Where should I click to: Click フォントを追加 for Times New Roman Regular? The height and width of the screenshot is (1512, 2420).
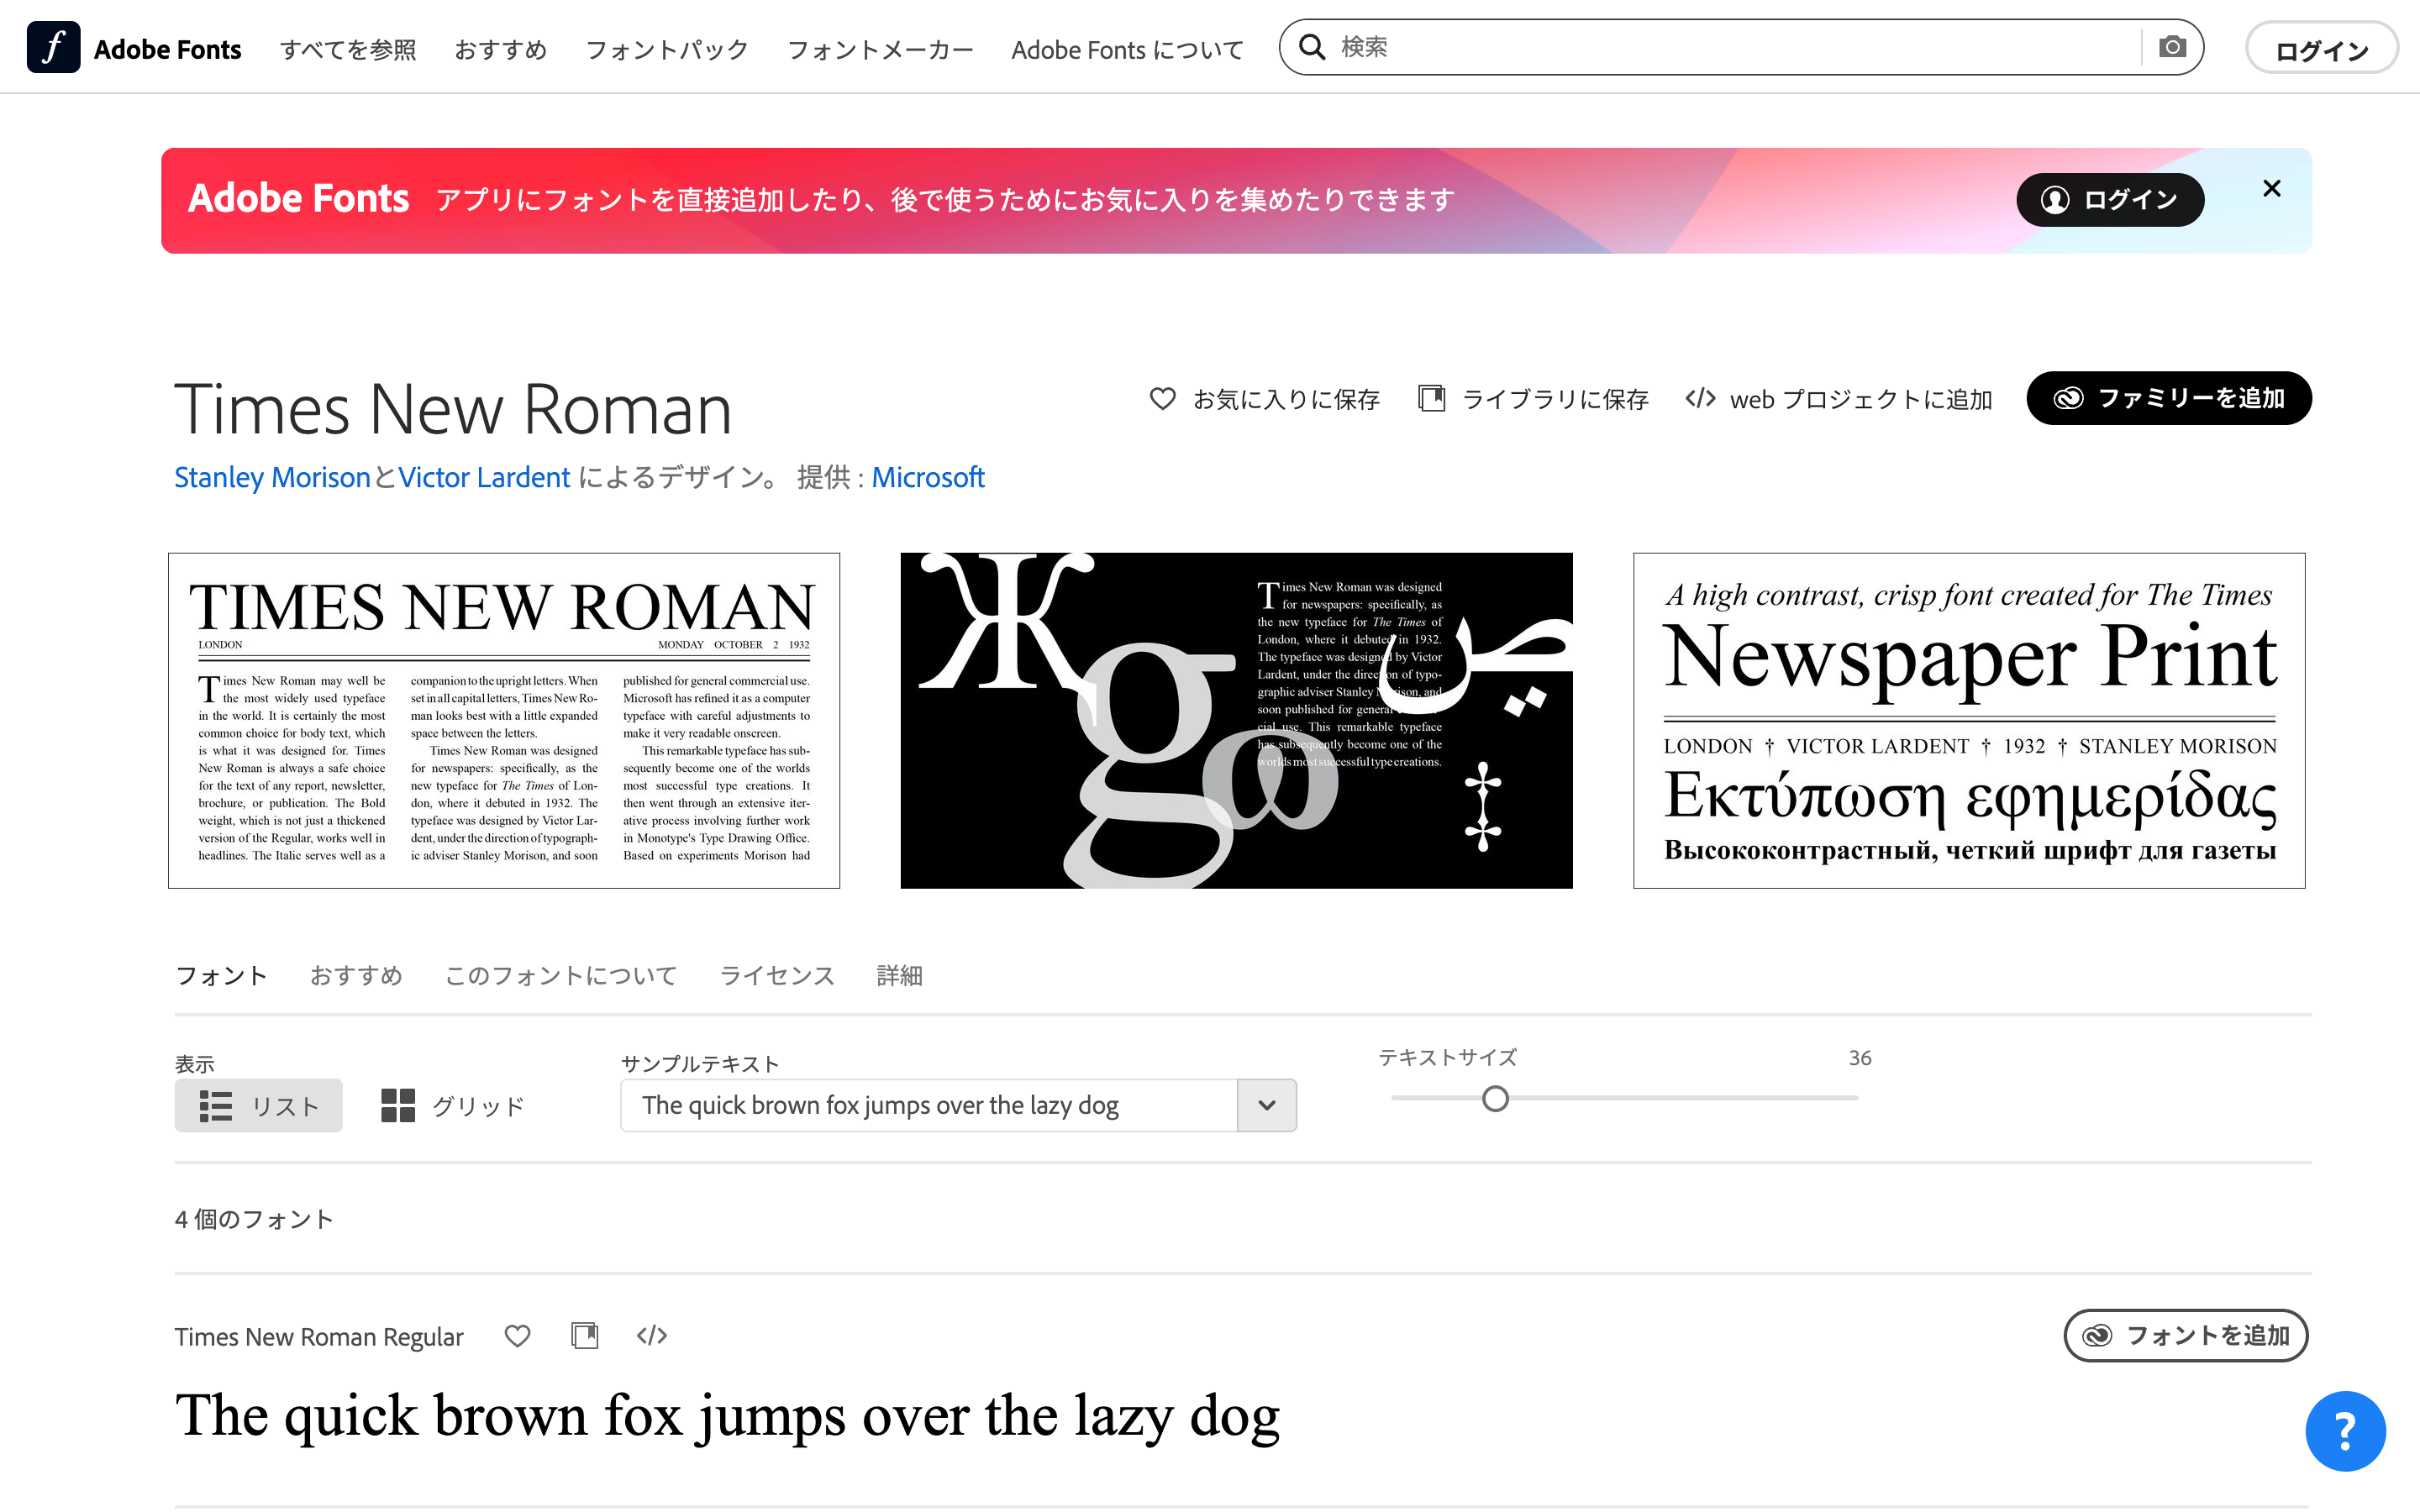pyautogui.click(x=2186, y=1336)
